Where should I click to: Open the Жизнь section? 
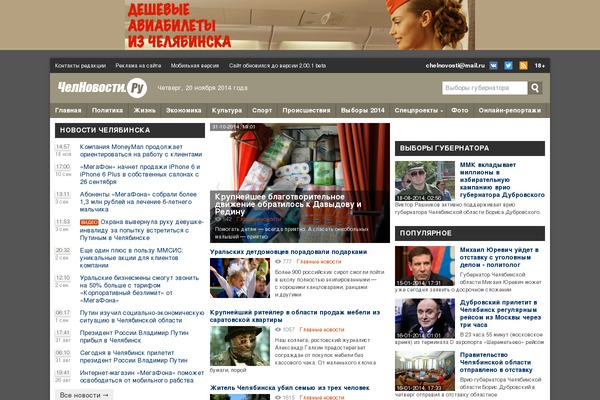144,111
